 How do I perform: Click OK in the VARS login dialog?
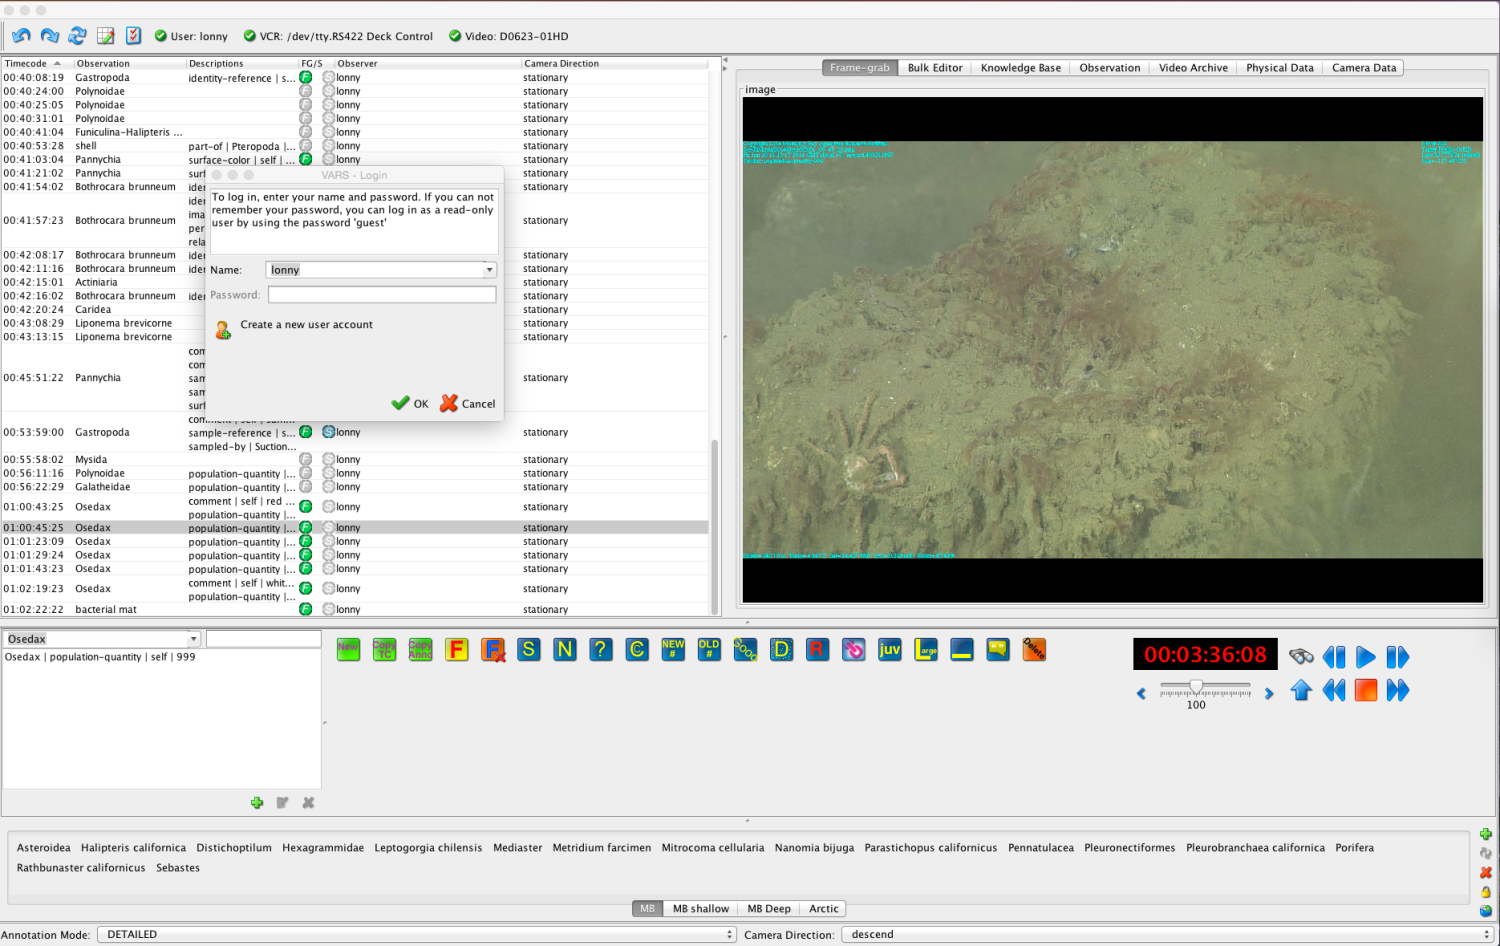pyautogui.click(x=411, y=404)
